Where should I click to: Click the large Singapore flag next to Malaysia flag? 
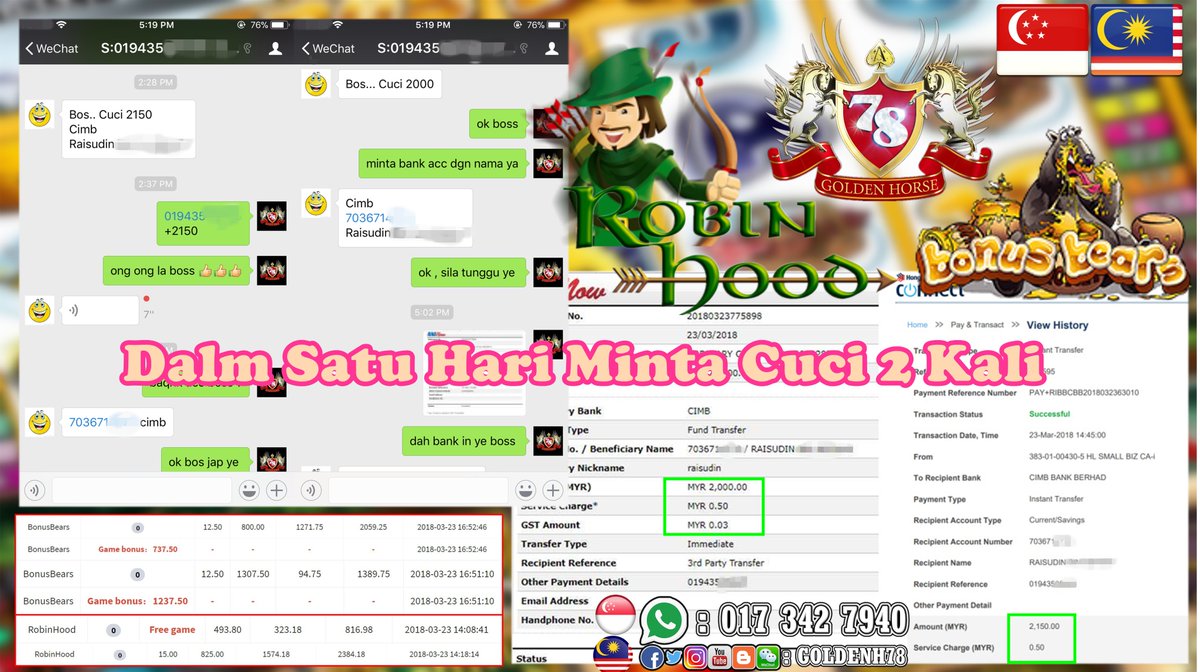click(1042, 39)
